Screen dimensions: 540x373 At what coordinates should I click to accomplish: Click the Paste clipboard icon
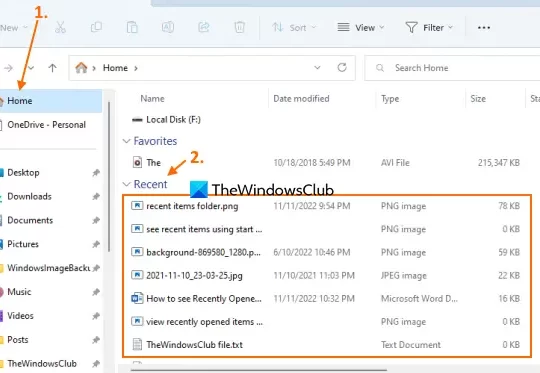pos(132,27)
